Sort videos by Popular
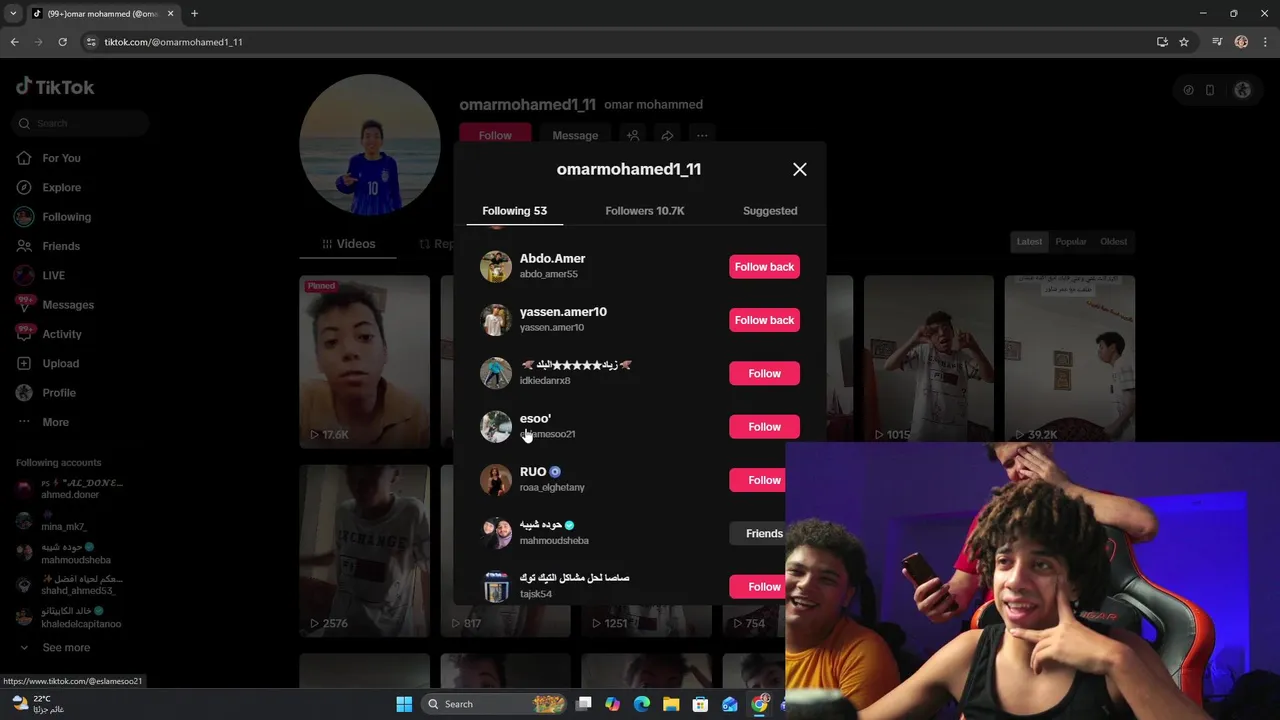Image resolution: width=1280 pixels, height=720 pixels. [1070, 242]
